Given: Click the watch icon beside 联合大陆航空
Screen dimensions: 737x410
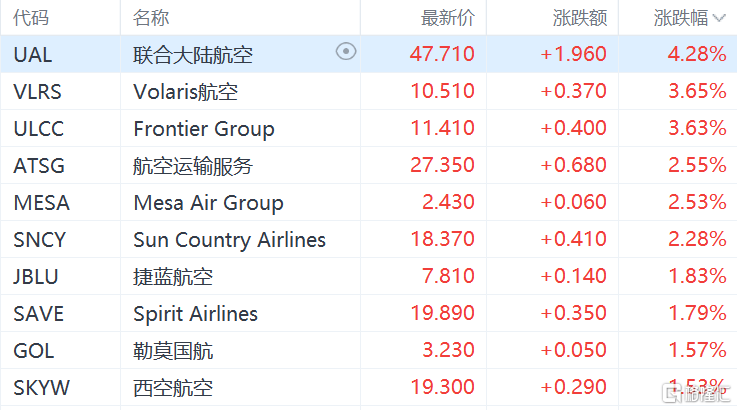Looking at the screenshot, I should pyautogui.click(x=346, y=53).
